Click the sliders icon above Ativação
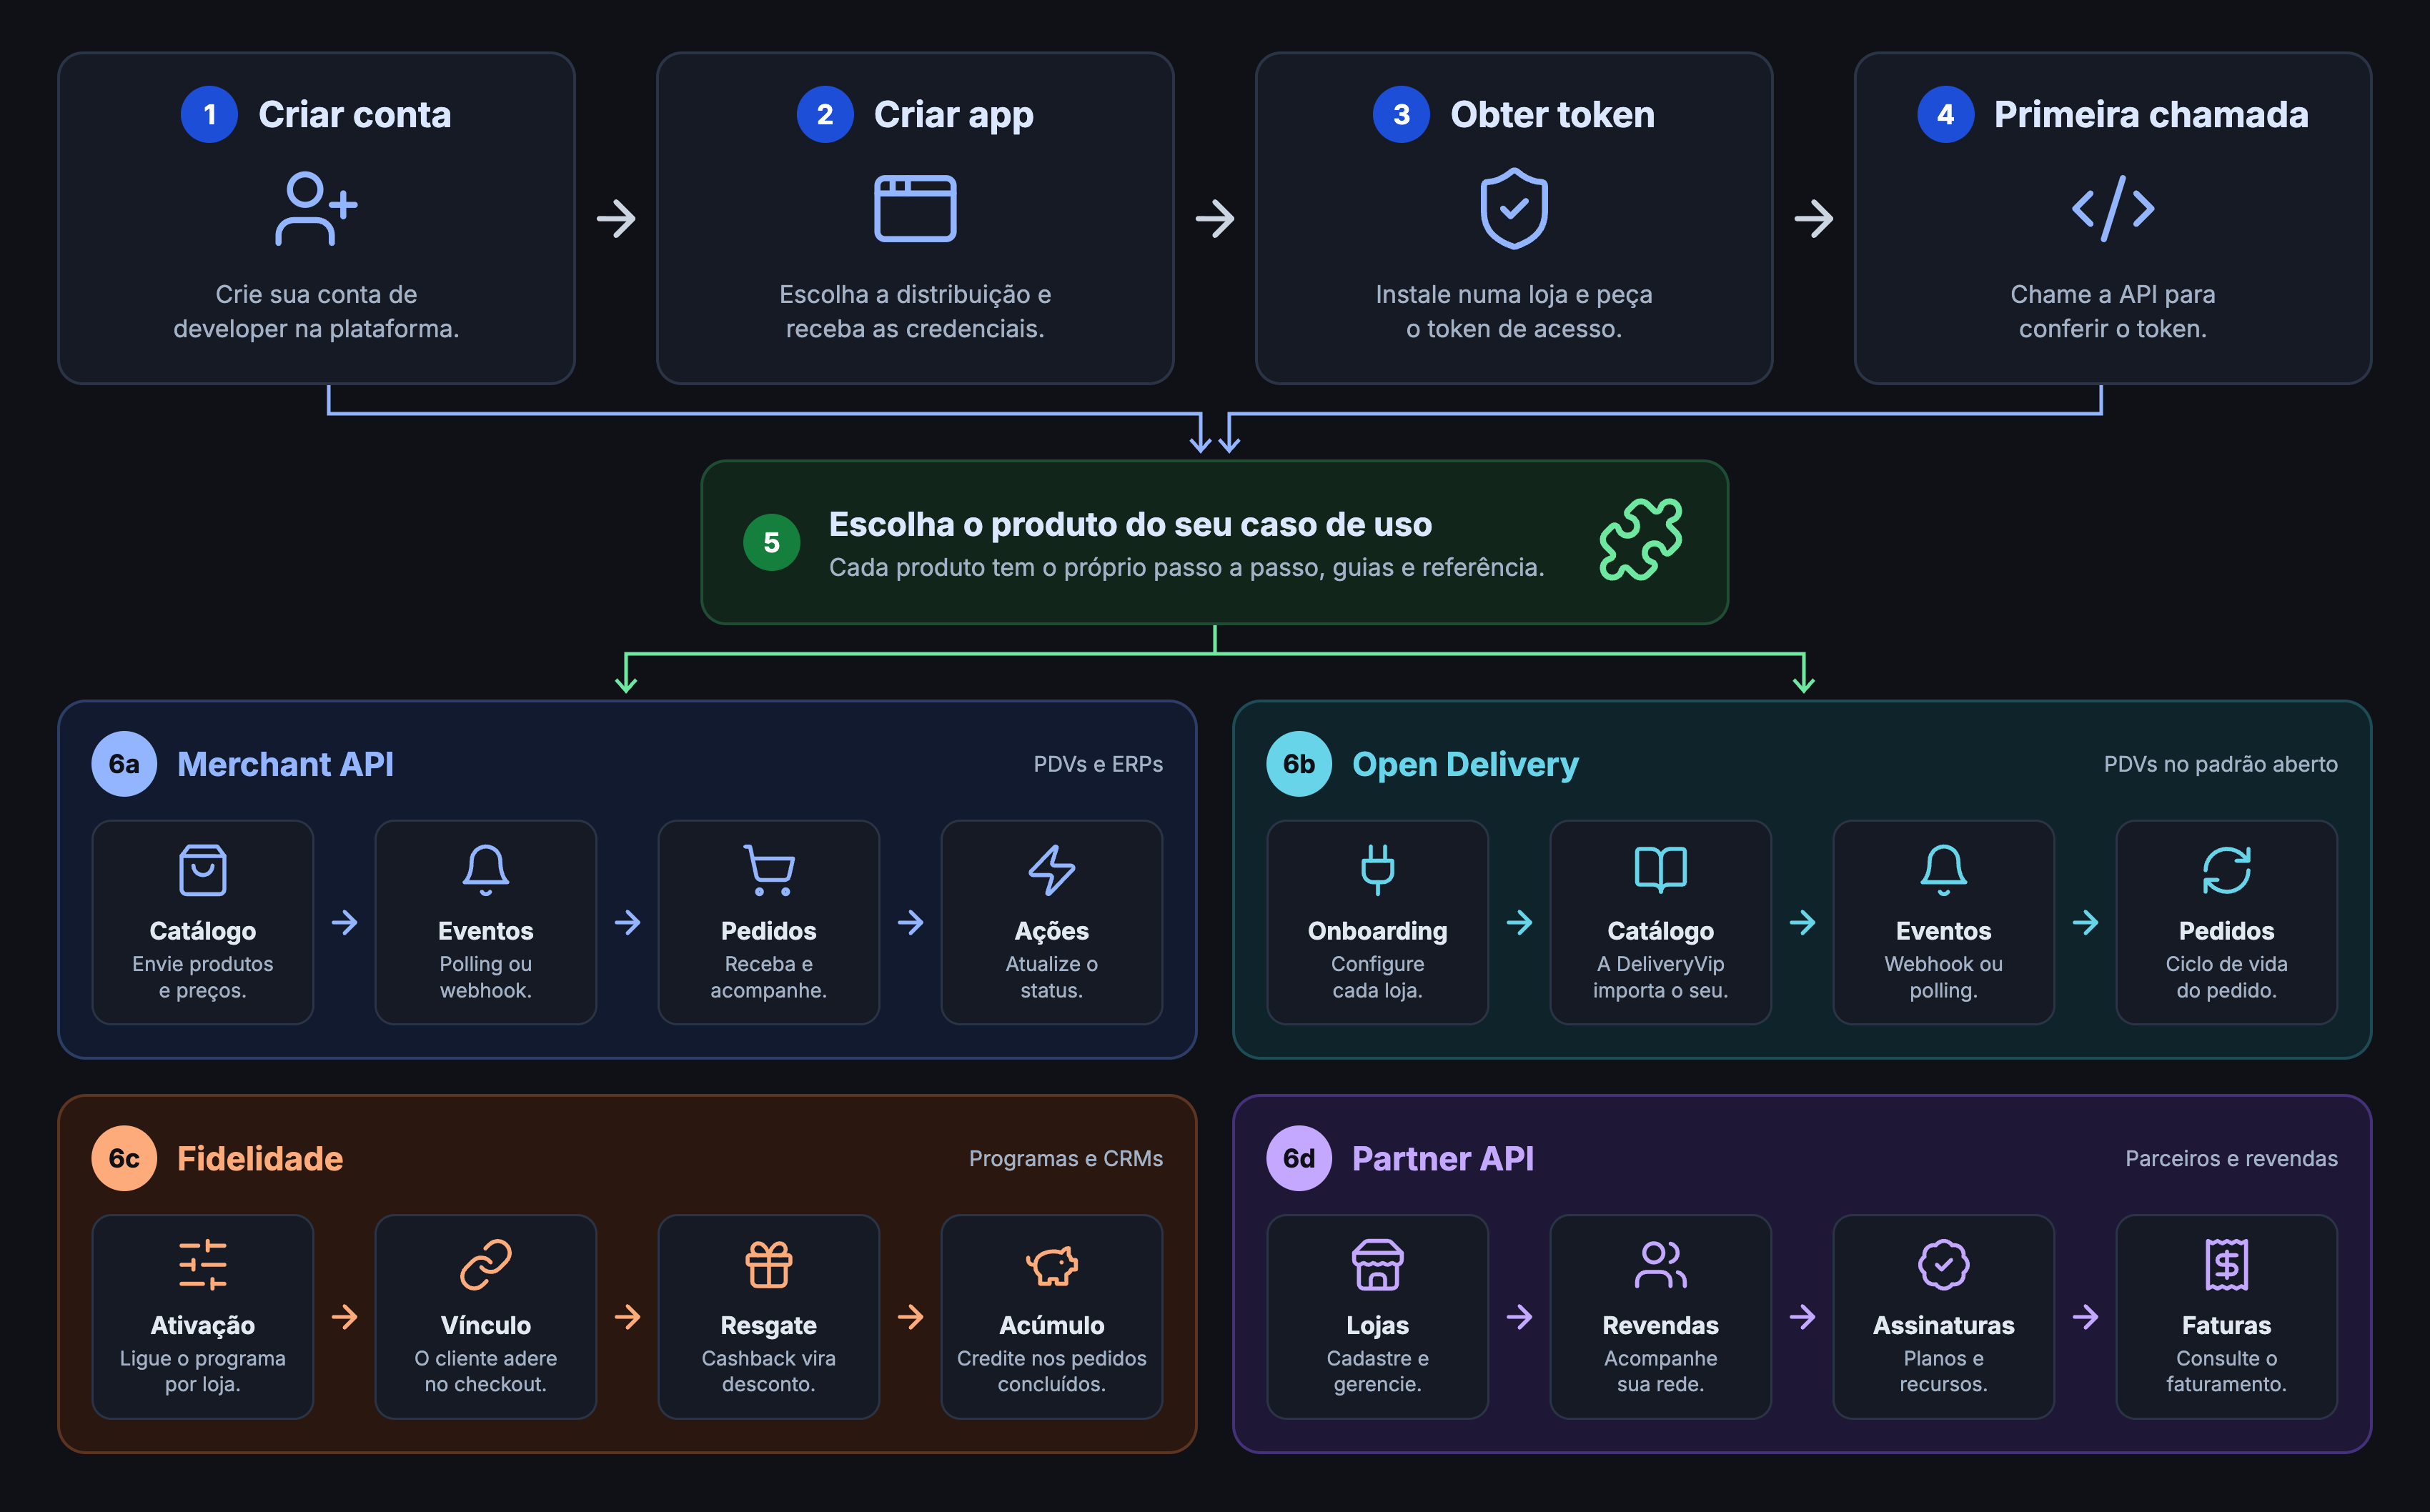Screen dimensions: 2430x1512 (x=203, y=1264)
